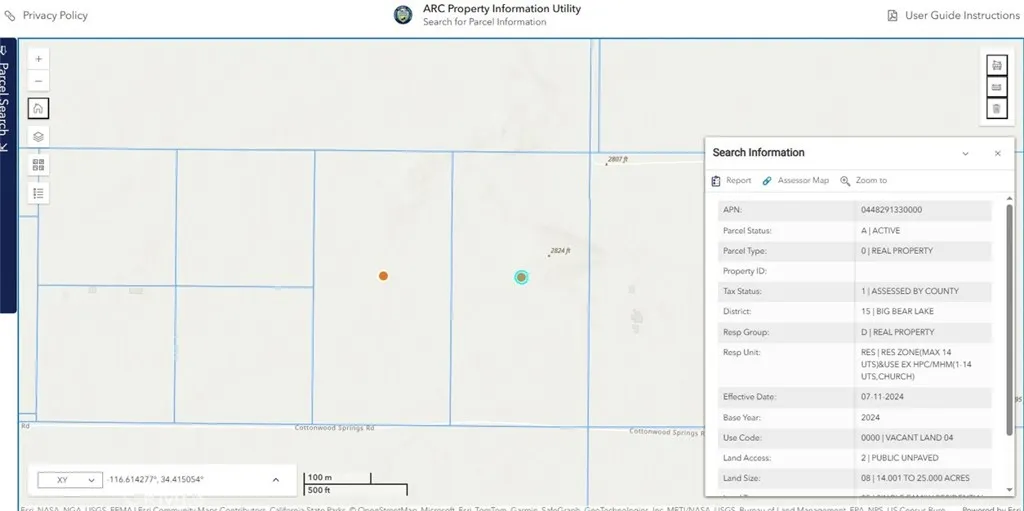Collapse the Search Information panel via its chevron

(x=965, y=154)
